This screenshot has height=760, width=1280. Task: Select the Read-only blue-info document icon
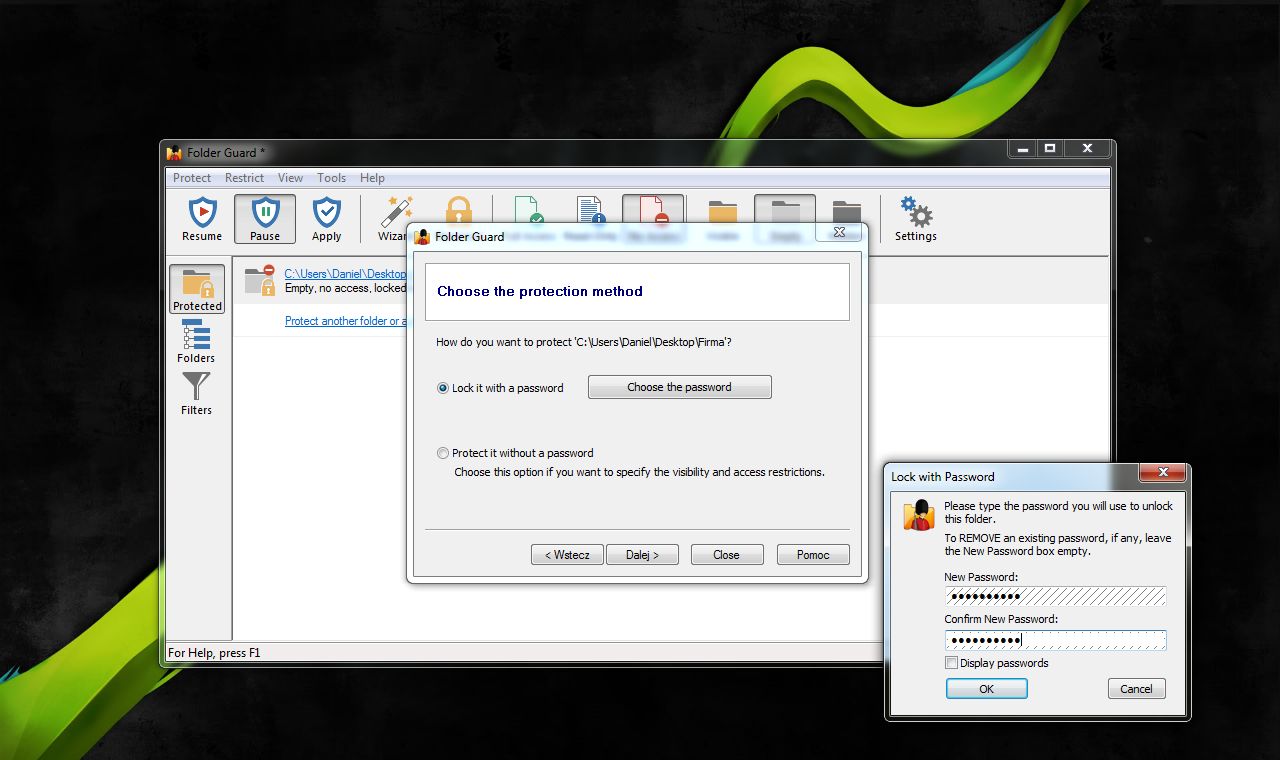[x=590, y=210]
